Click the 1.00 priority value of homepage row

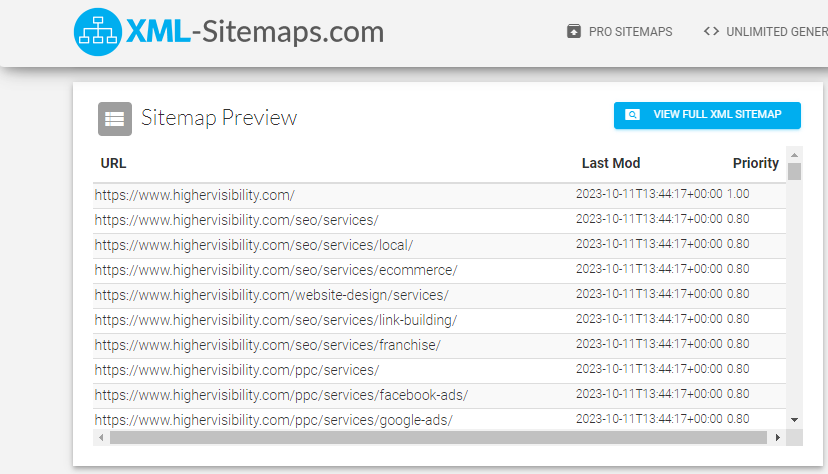(x=738, y=194)
